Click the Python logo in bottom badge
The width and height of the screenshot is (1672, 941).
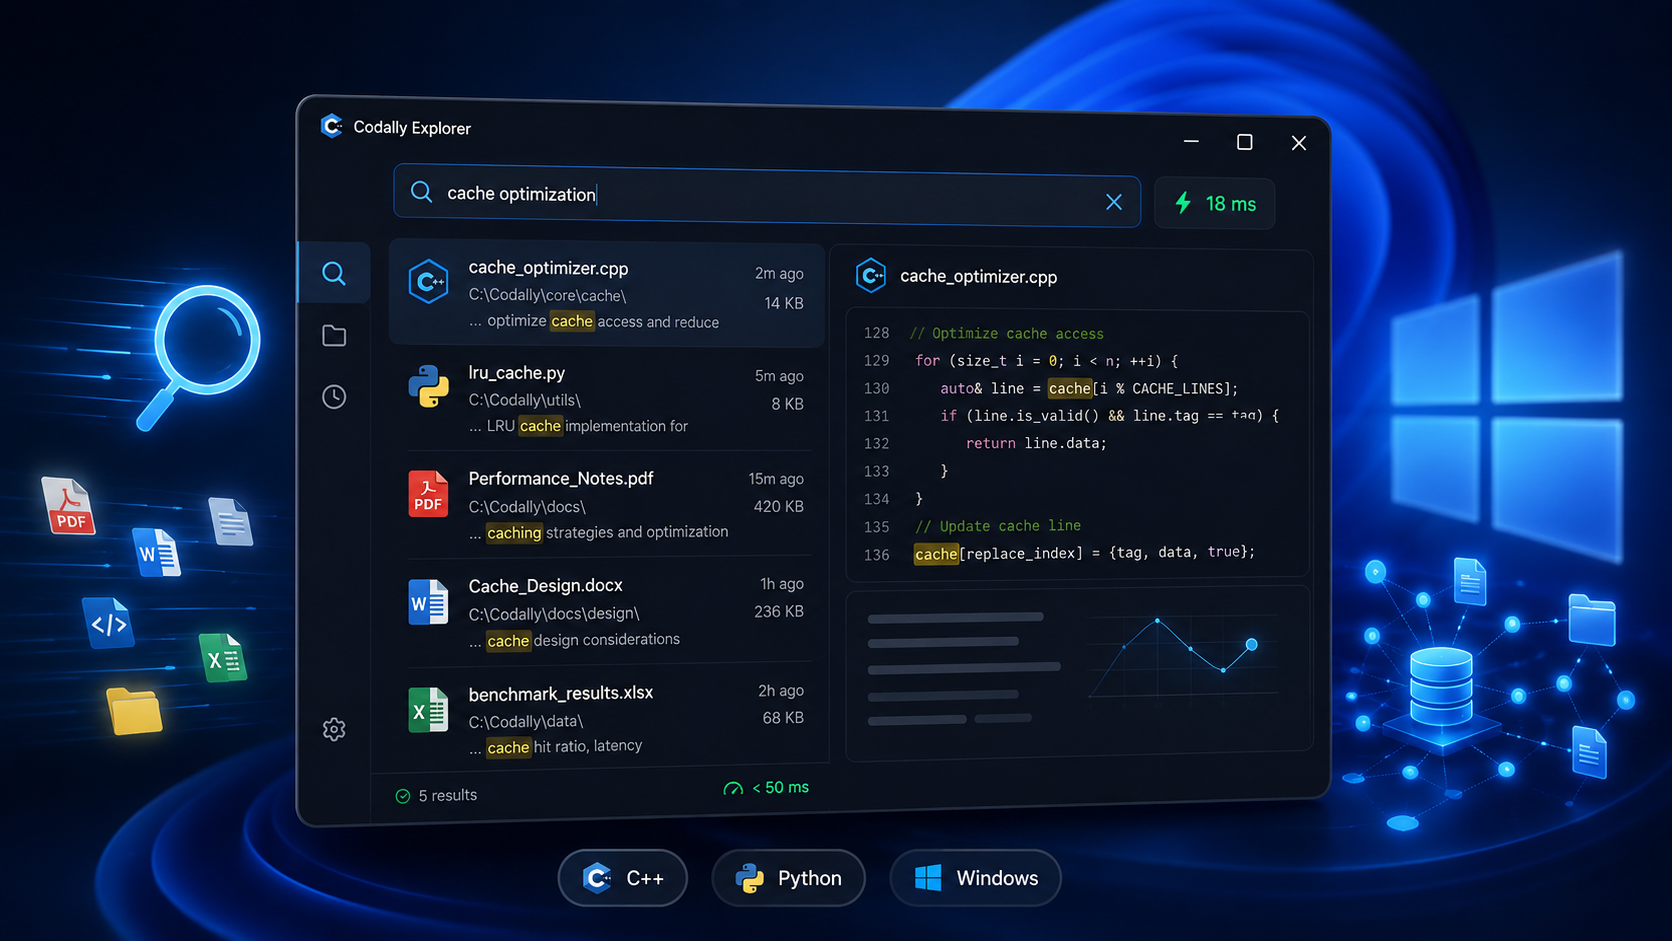(750, 878)
